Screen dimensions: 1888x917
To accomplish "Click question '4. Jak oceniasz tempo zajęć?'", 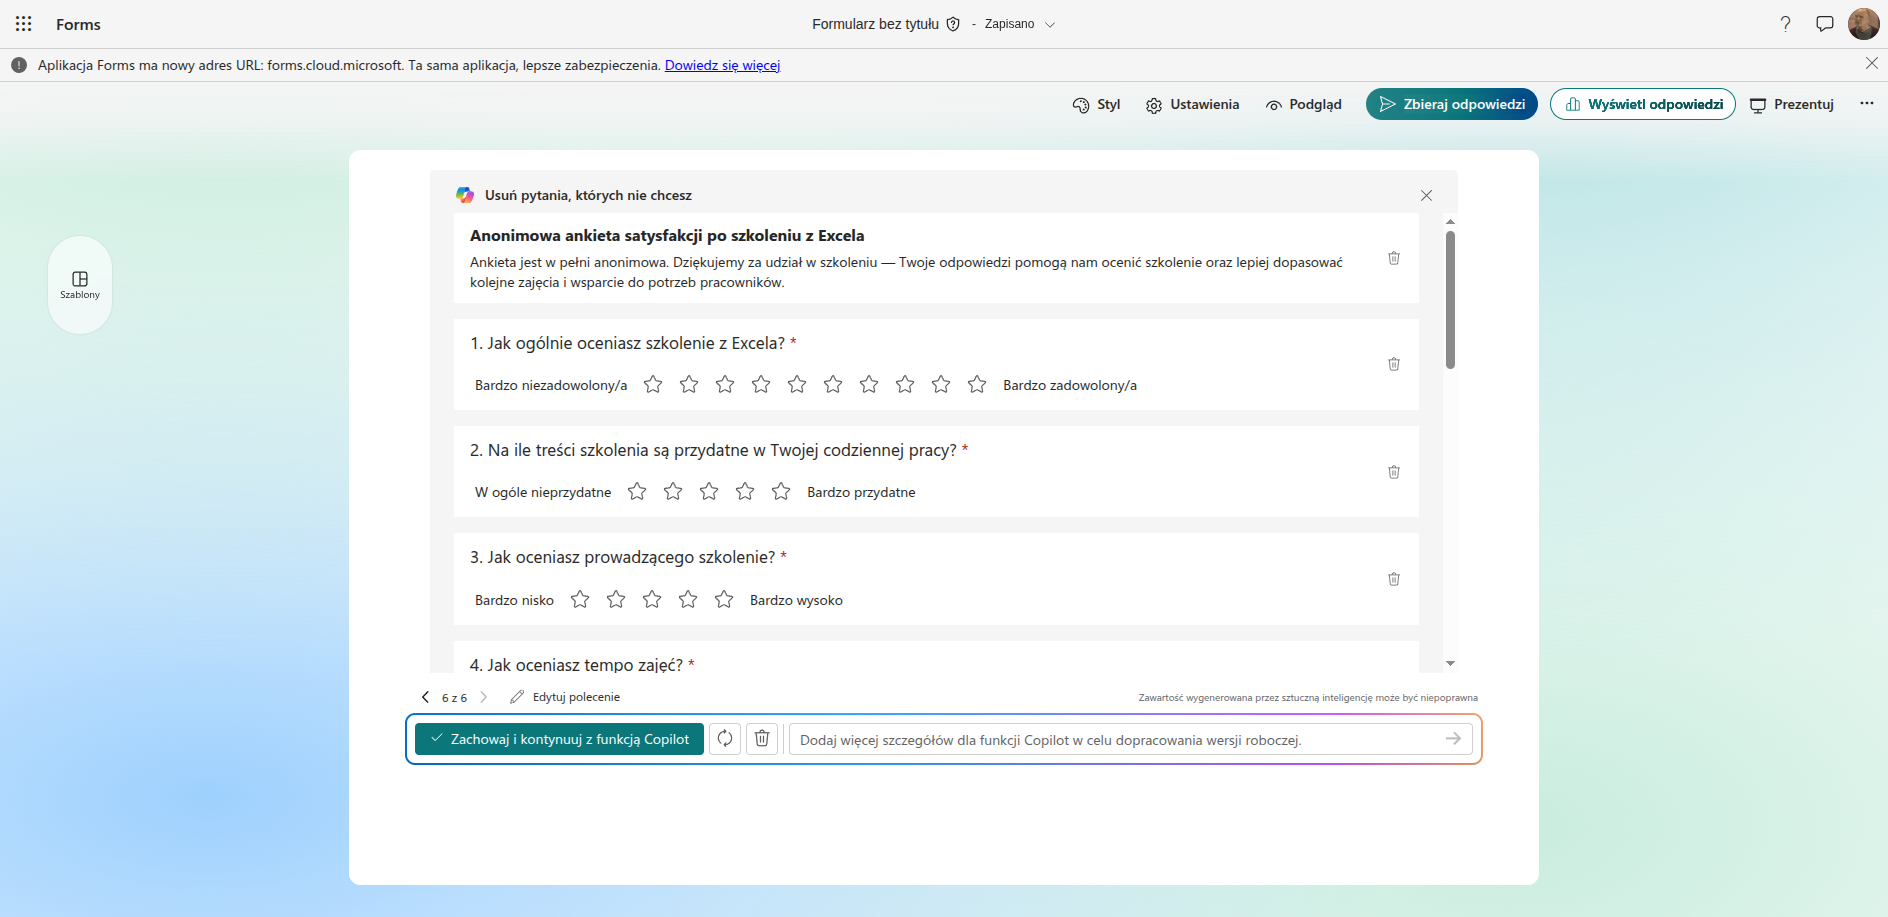I will point(576,665).
